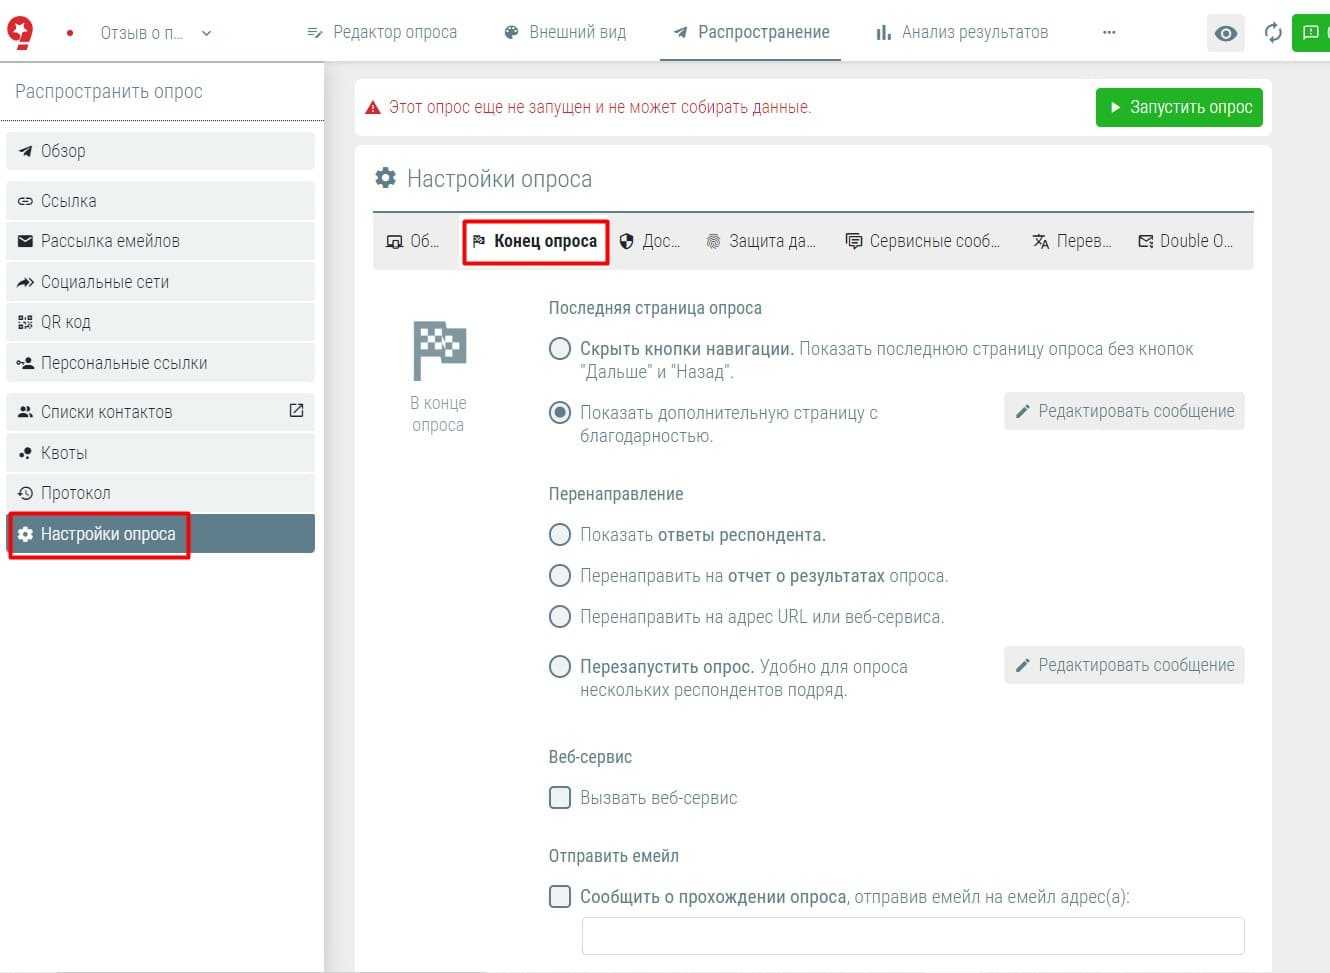Click Редактировать сообщение next to thank-you page option
Screen dimensions: 1330x973
click(x=1124, y=411)
